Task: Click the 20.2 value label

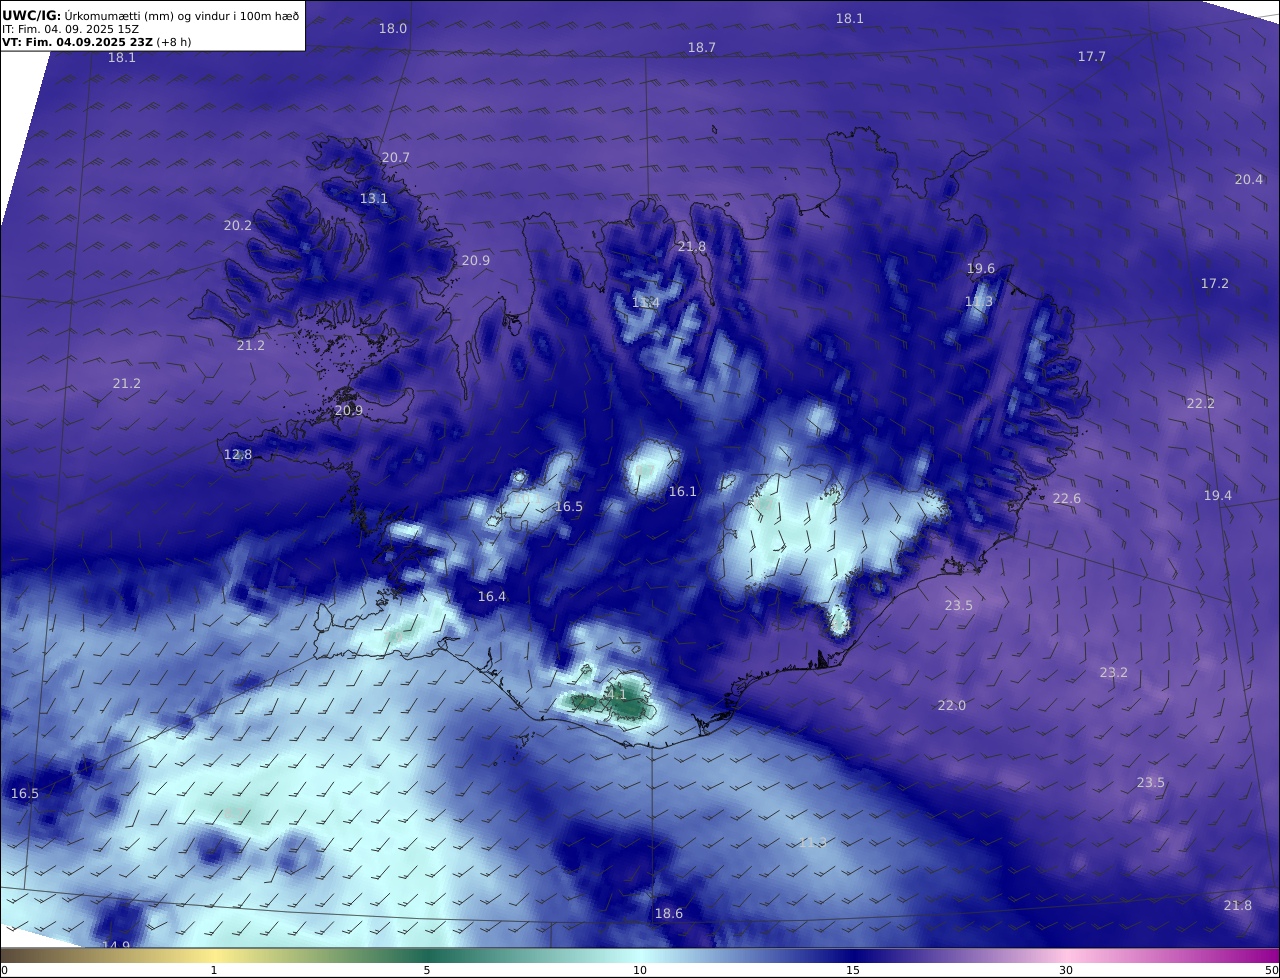Action: click(x=238, y=225)
